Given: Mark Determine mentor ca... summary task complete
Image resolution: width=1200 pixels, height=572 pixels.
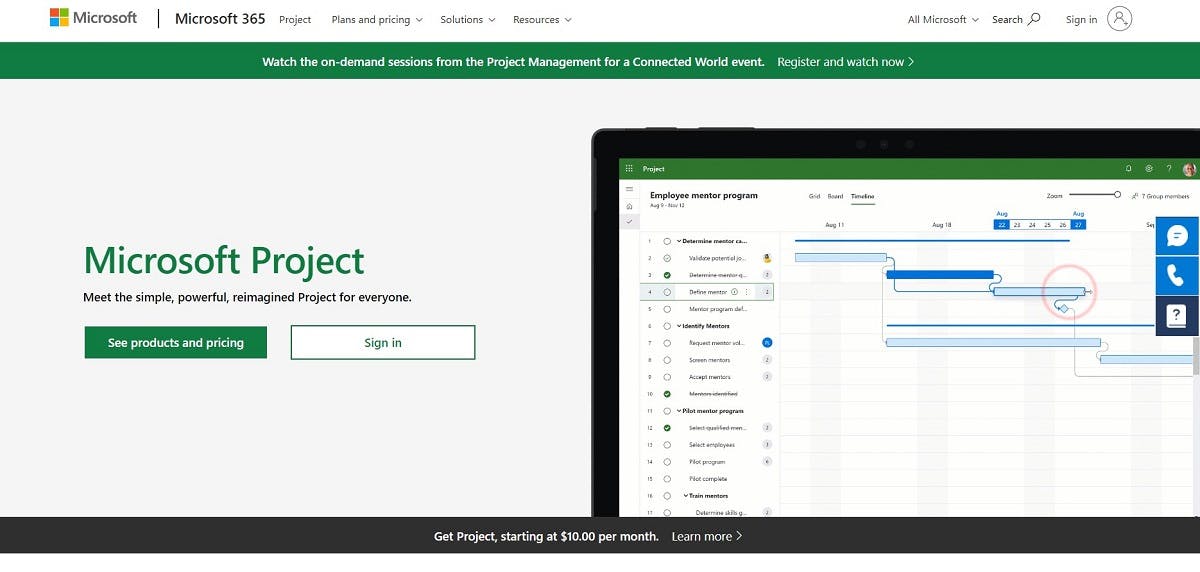Looking at the screenshot, I should pos(667,241).
